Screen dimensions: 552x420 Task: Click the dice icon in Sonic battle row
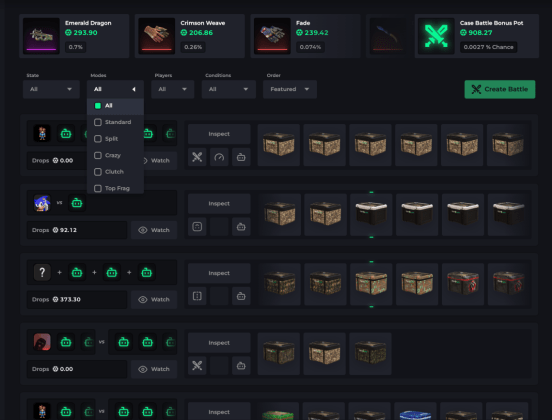(x=197, y=227)
